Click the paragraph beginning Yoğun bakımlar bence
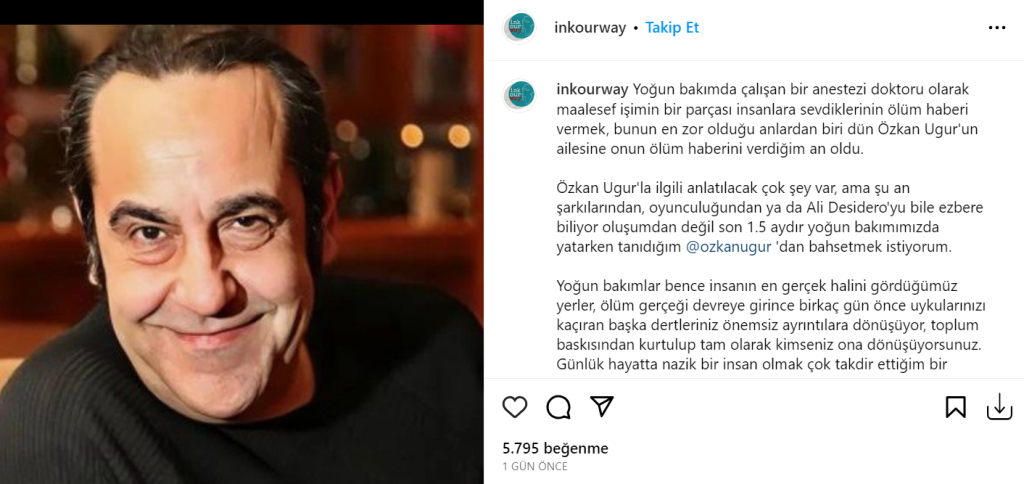This screenshot has width=1024, height=484. [x=771, y=325]
